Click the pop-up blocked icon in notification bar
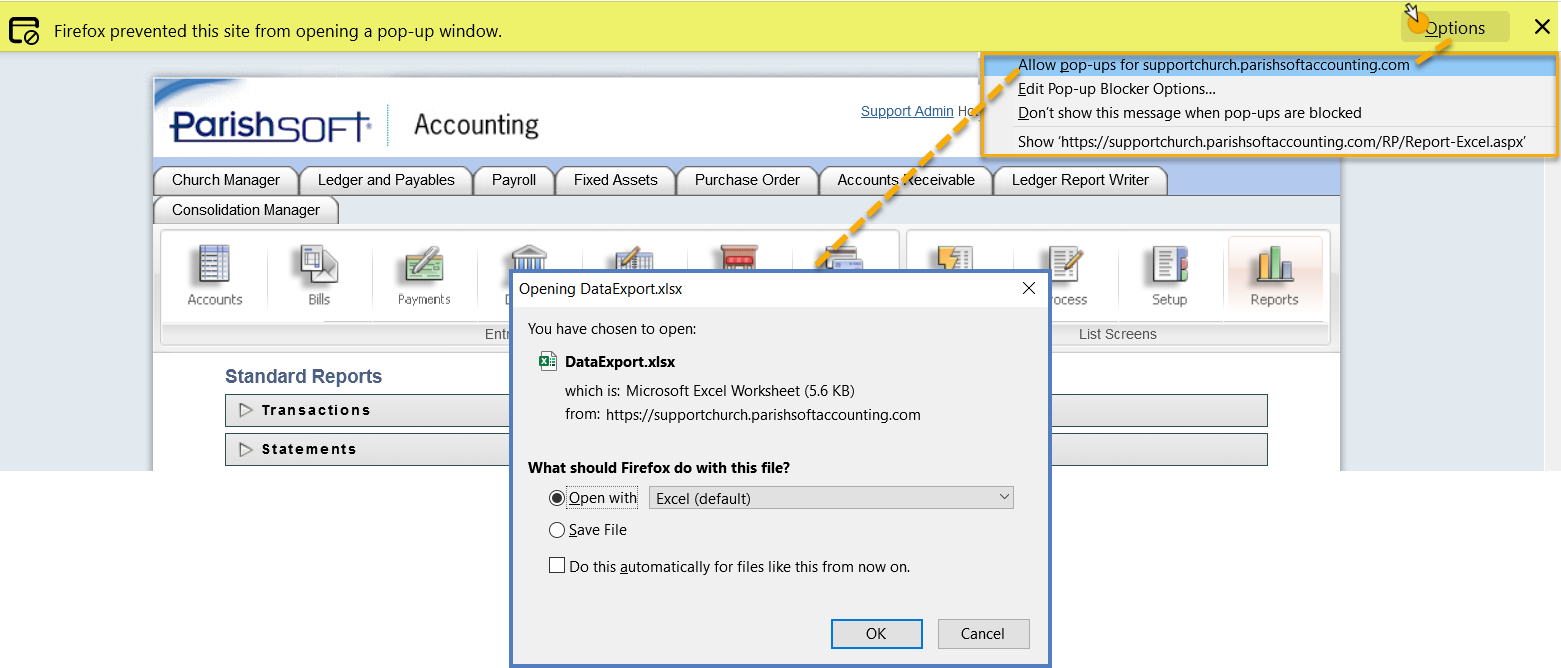The width and height of the screenshot is (1561, 668). pyautogui.click(x=24, y=30)
